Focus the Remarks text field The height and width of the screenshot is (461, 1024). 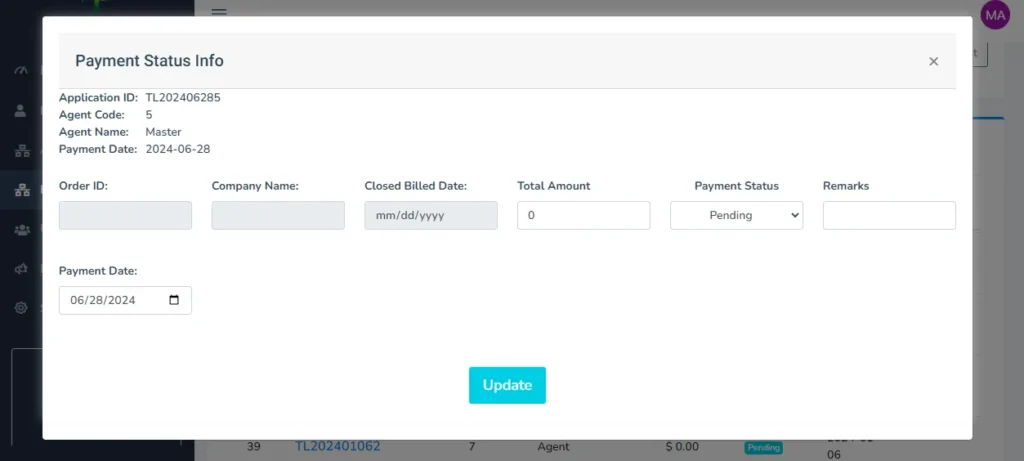pyautogui.click(x=888, y=215)
